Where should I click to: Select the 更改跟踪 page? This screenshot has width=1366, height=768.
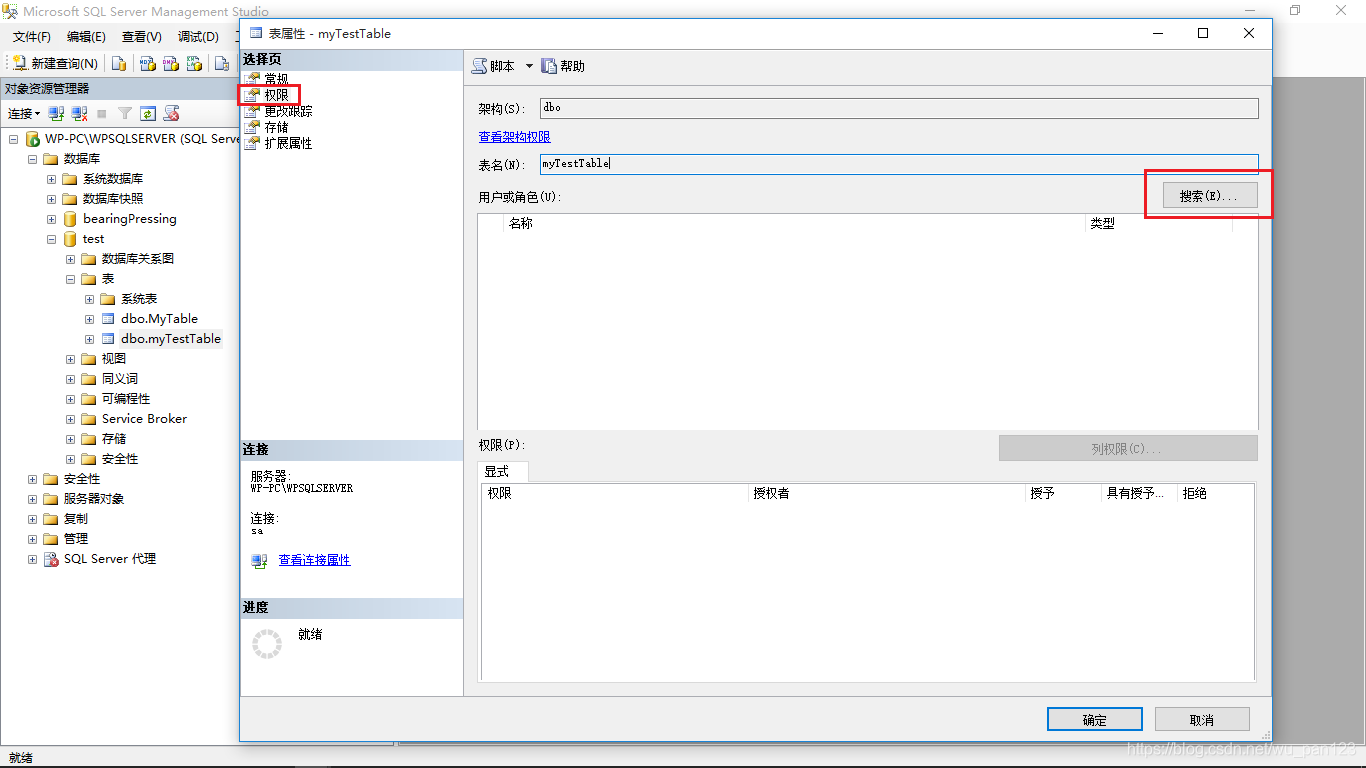288,111
